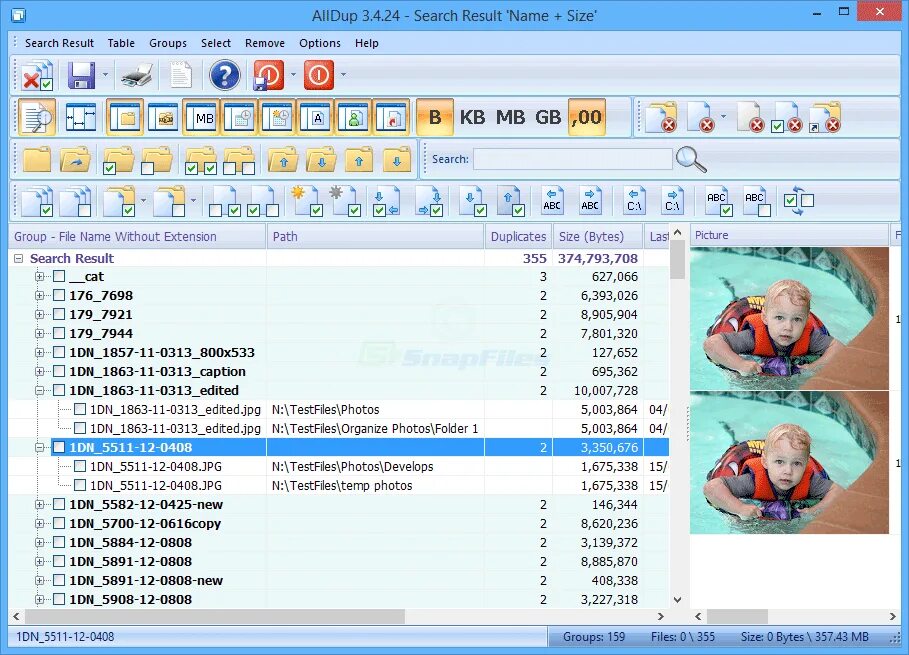Click the result list horizontal scrollbar thumb
This screenshot has height=655, width=909.
[214, 616]
